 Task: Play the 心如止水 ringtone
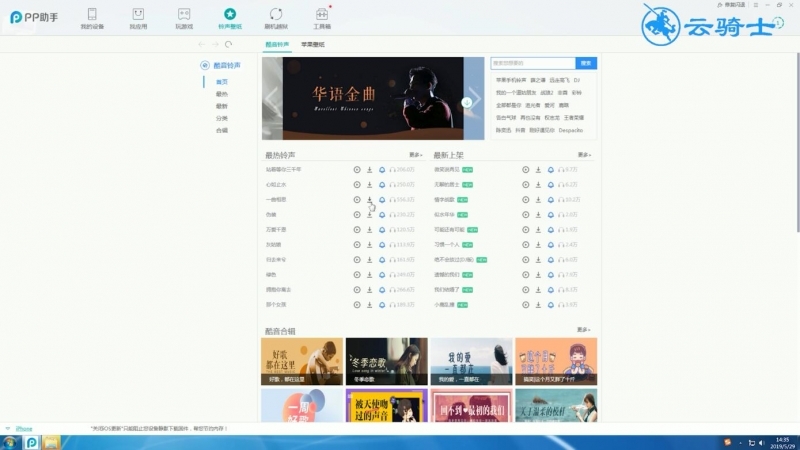point(357,185)
